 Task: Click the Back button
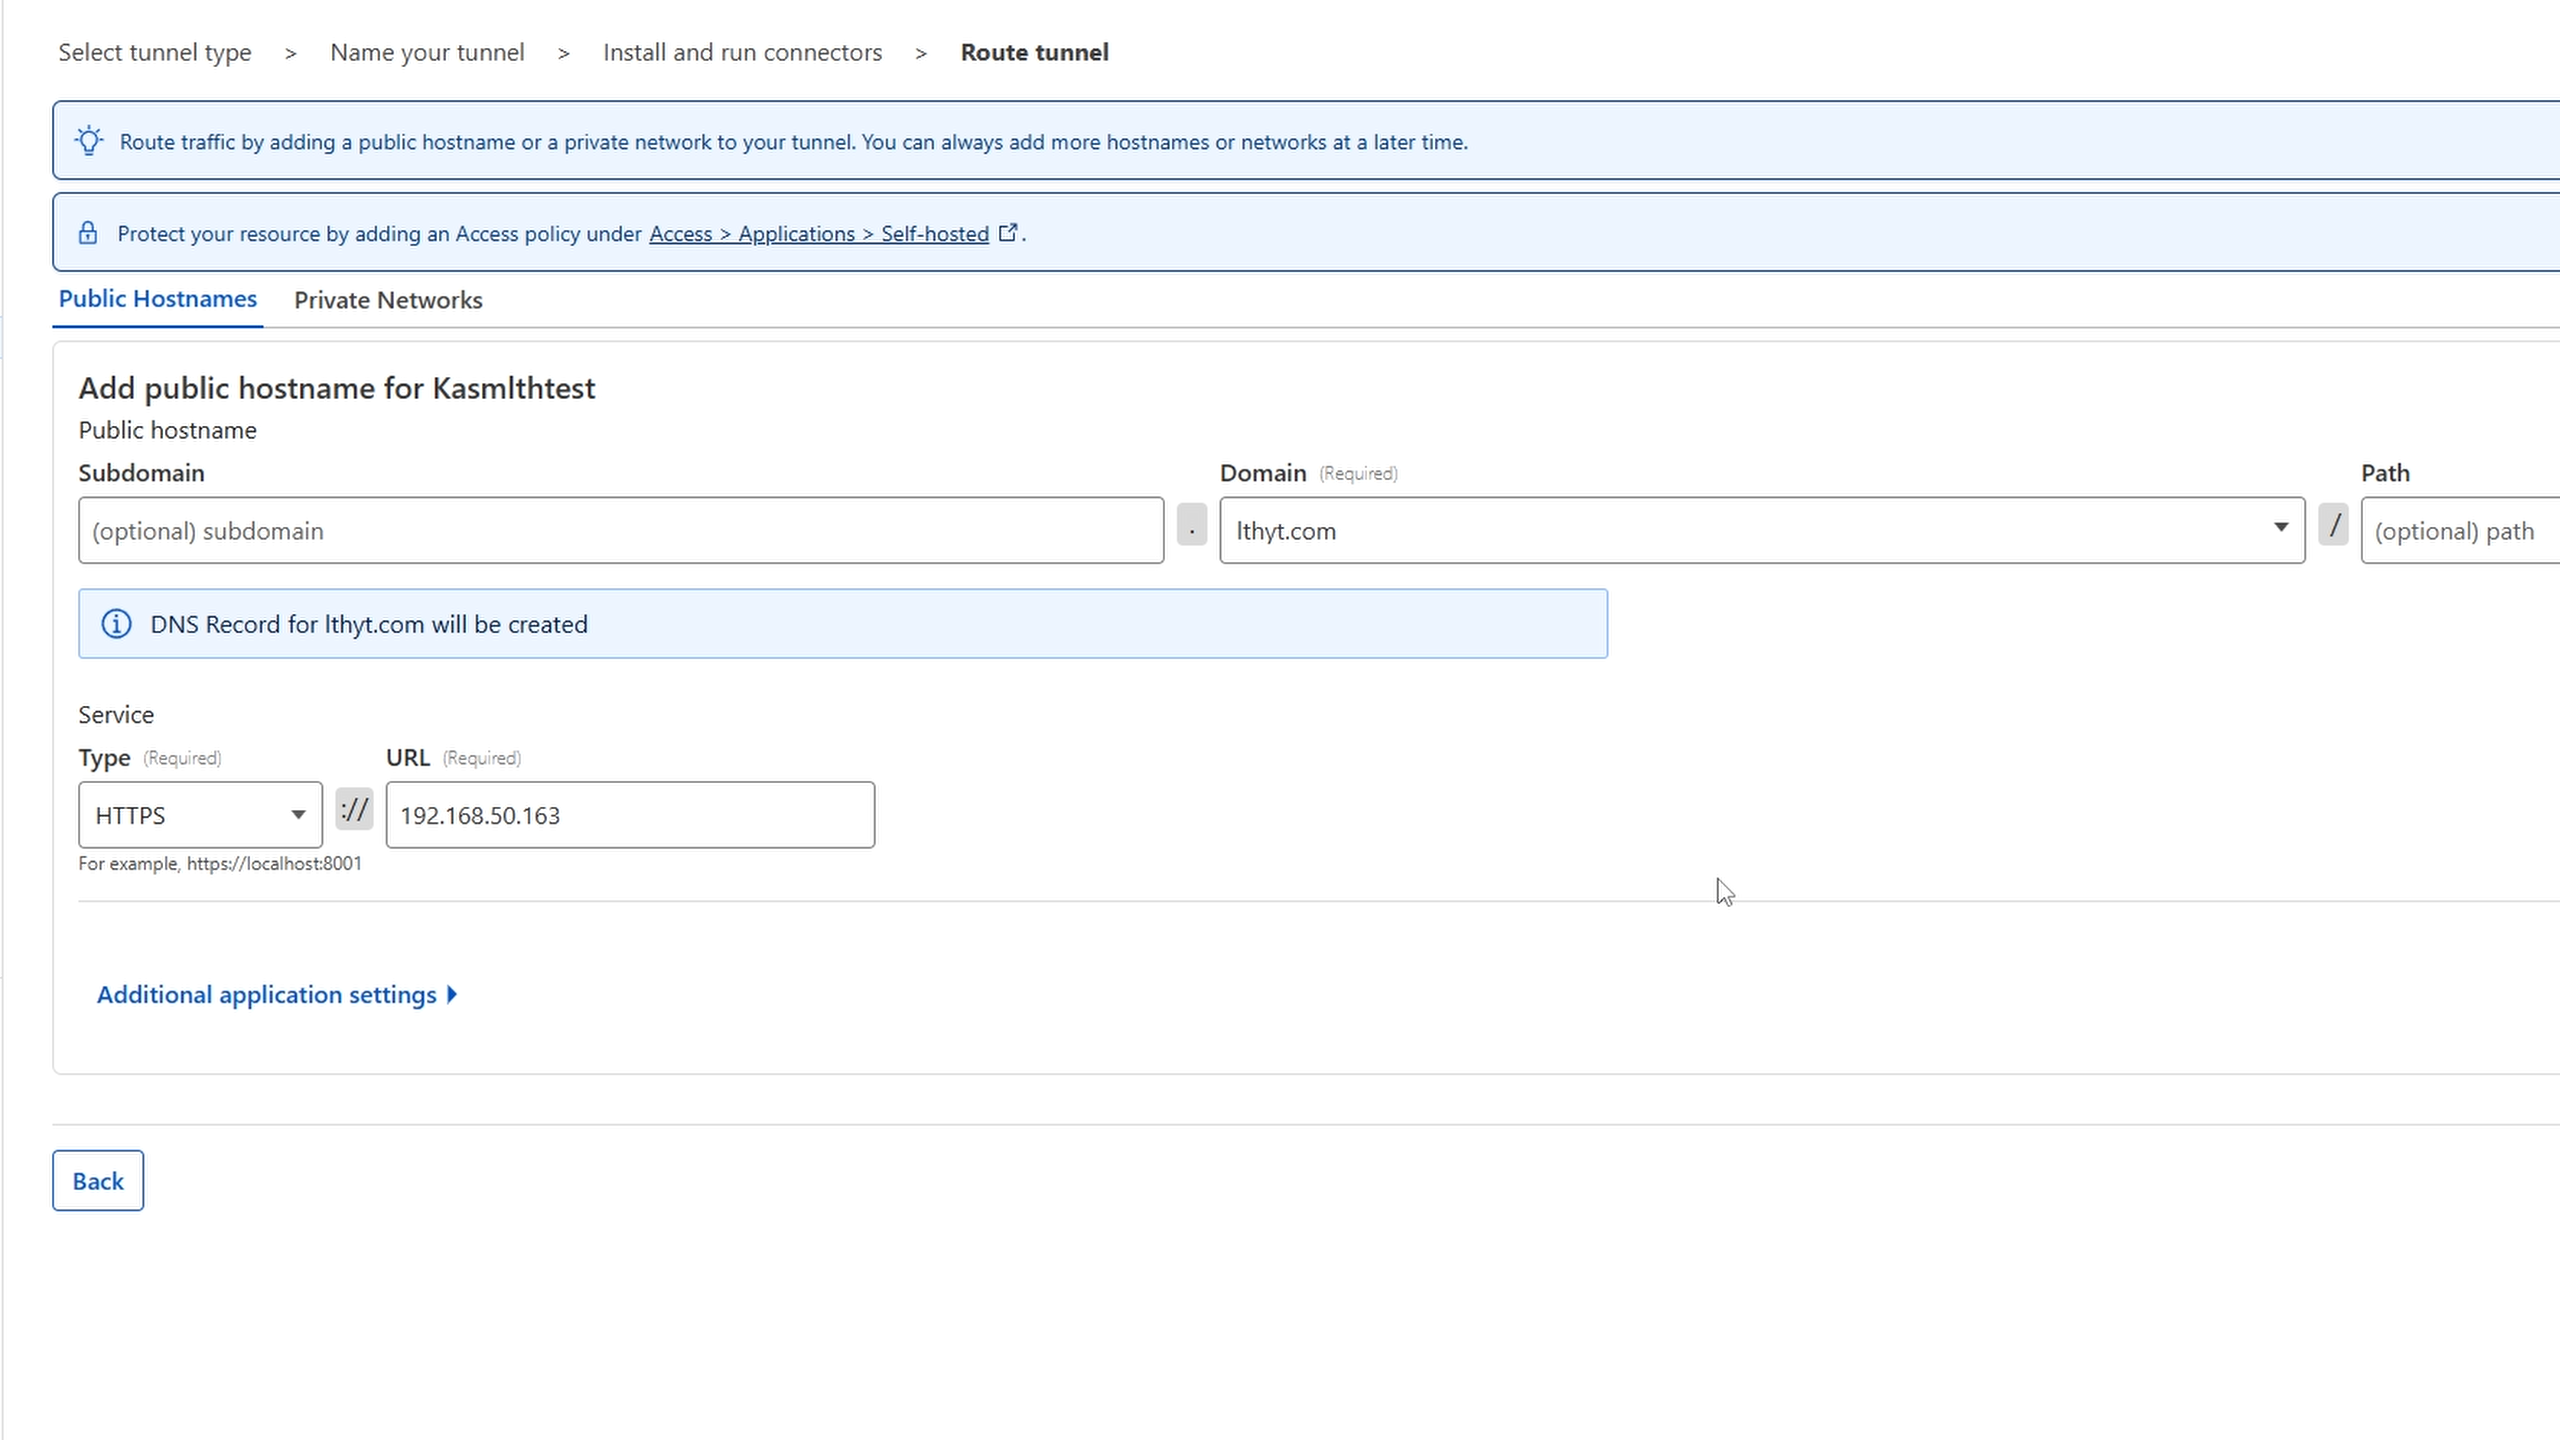97,1180
